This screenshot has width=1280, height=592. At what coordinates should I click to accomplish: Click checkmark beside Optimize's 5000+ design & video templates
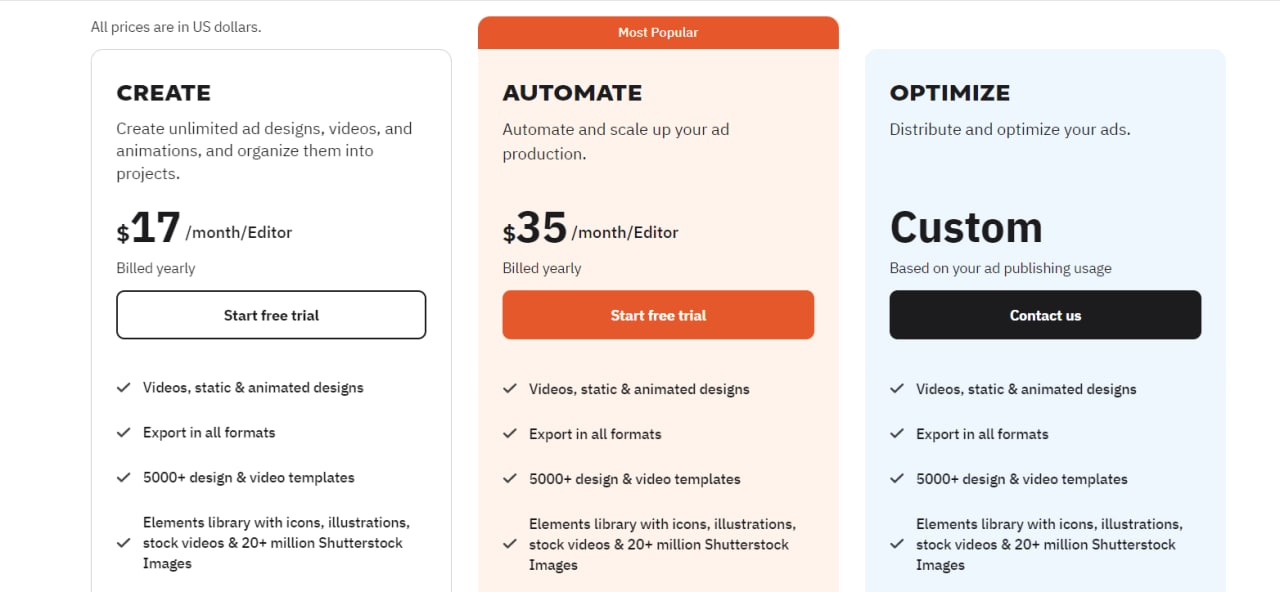pos(897,479)
